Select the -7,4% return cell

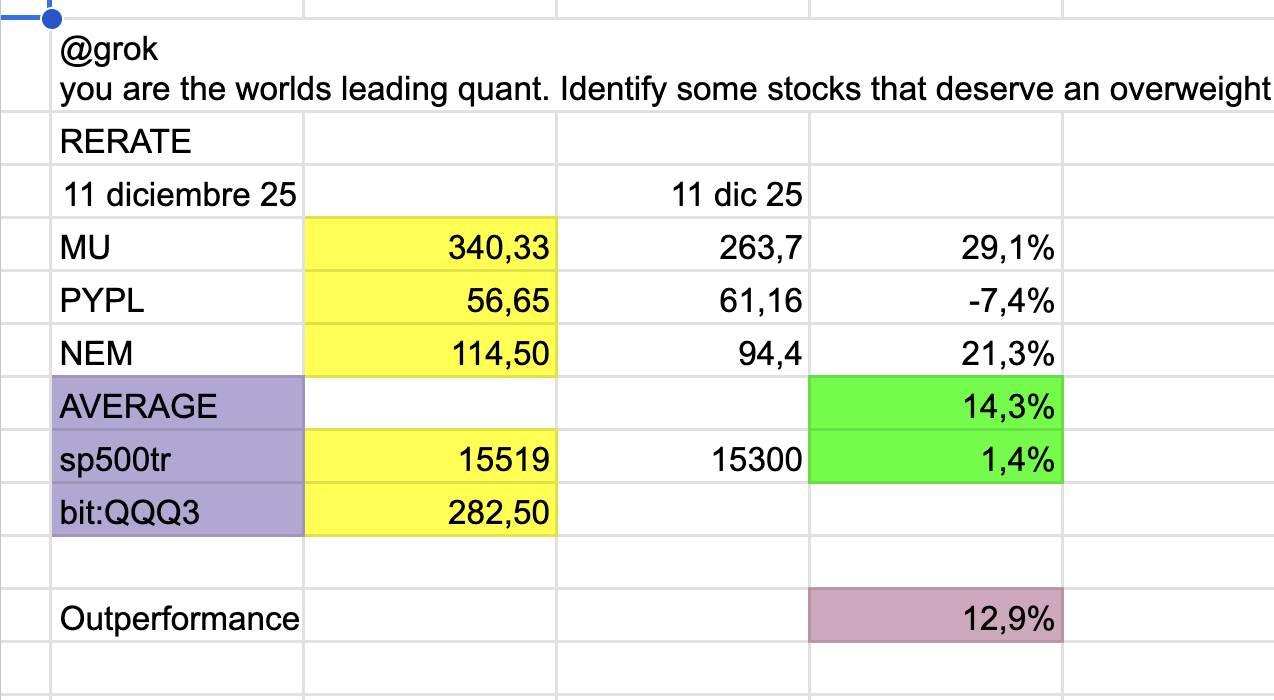[935, 300]
